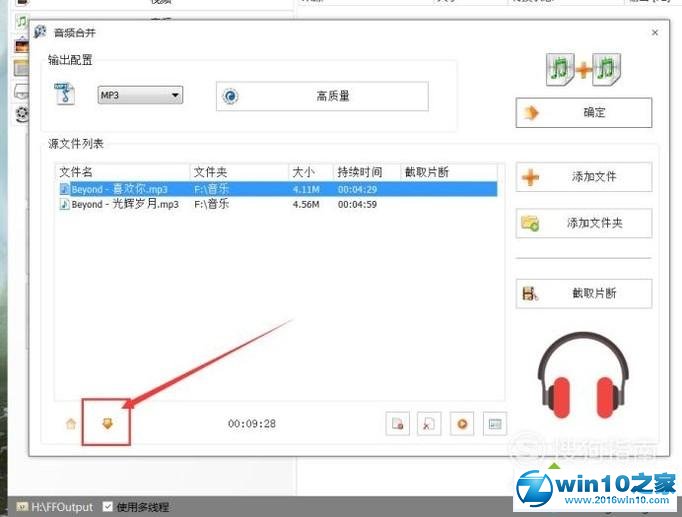Click the output format file icon
Screen dimensions: 682x517
(x=65, y=96)
